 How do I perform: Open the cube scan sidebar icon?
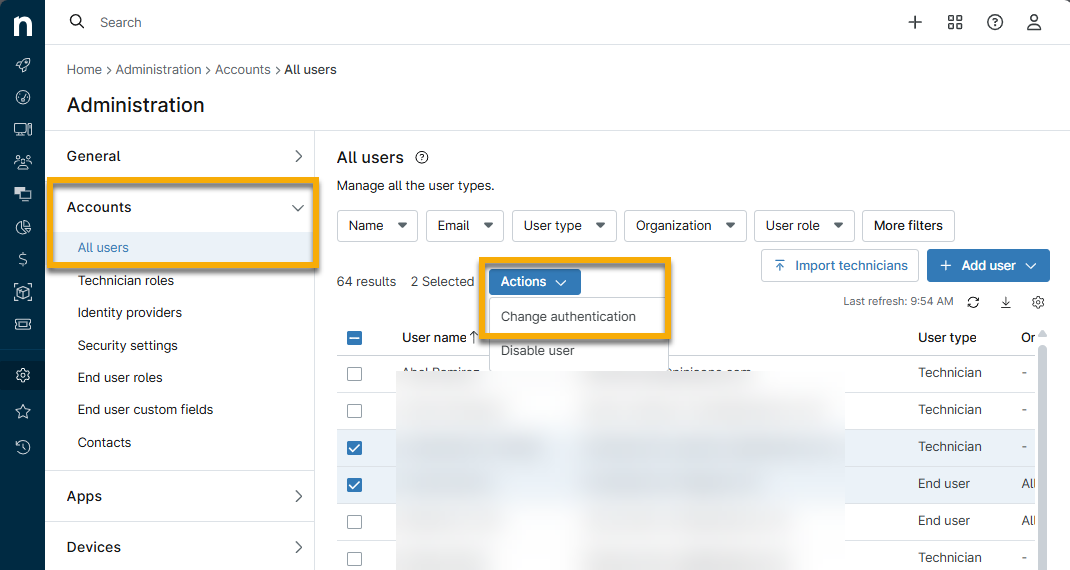(x=23, y=292)
